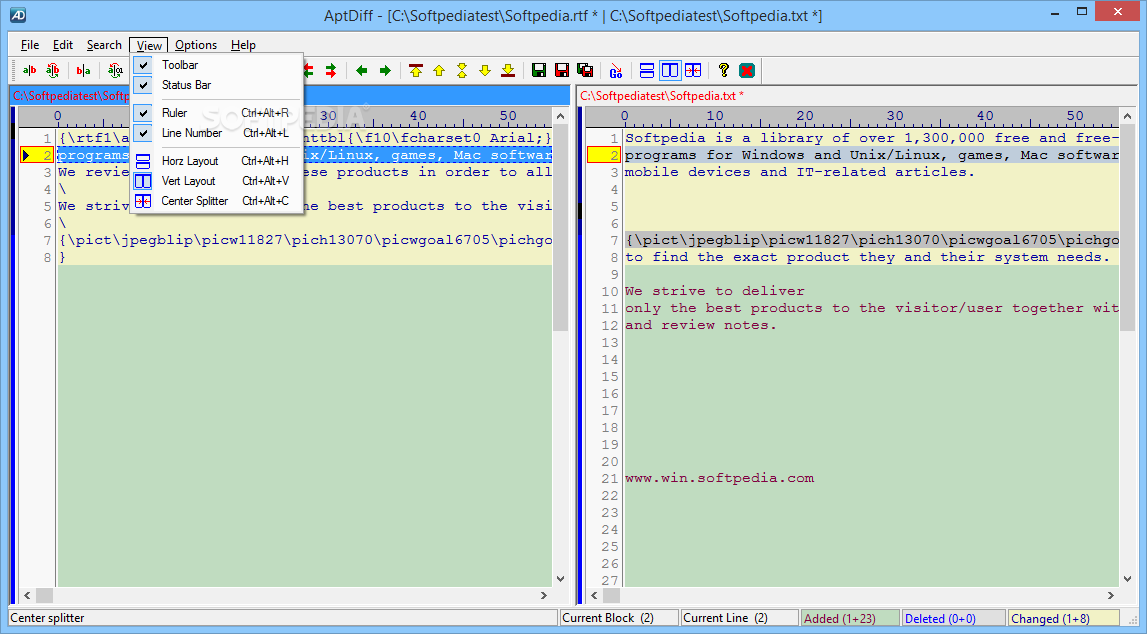Open the Search menu

tap(104, 45)
